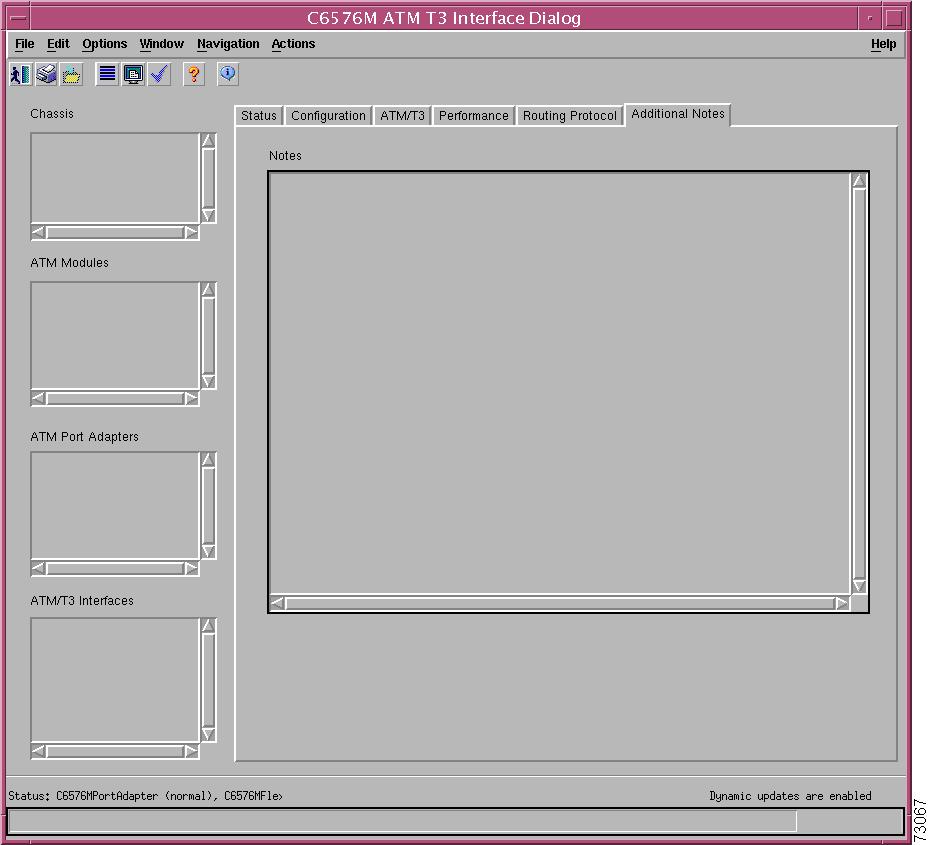
Task: Click ATM Modules list scroll up arrow
Action: tap(208, 289)
